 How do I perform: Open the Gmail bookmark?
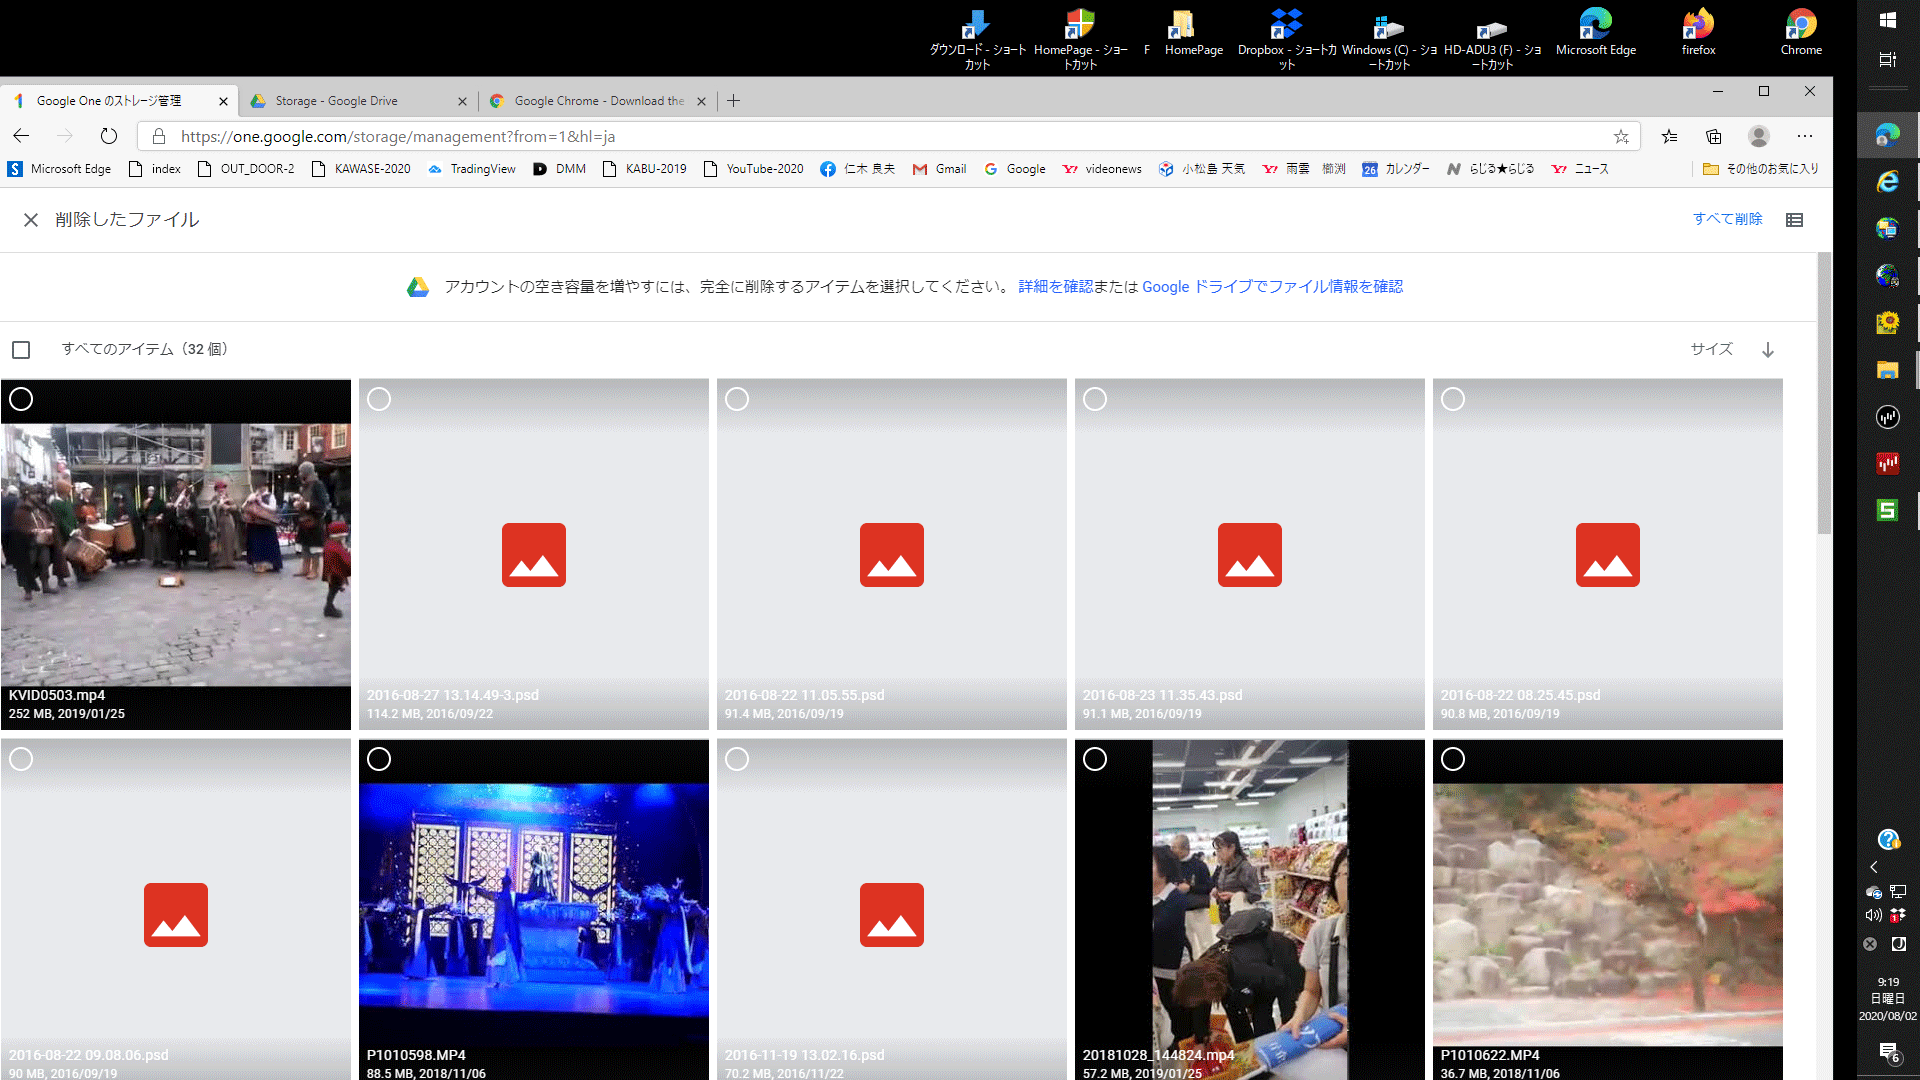coord(940,169)
